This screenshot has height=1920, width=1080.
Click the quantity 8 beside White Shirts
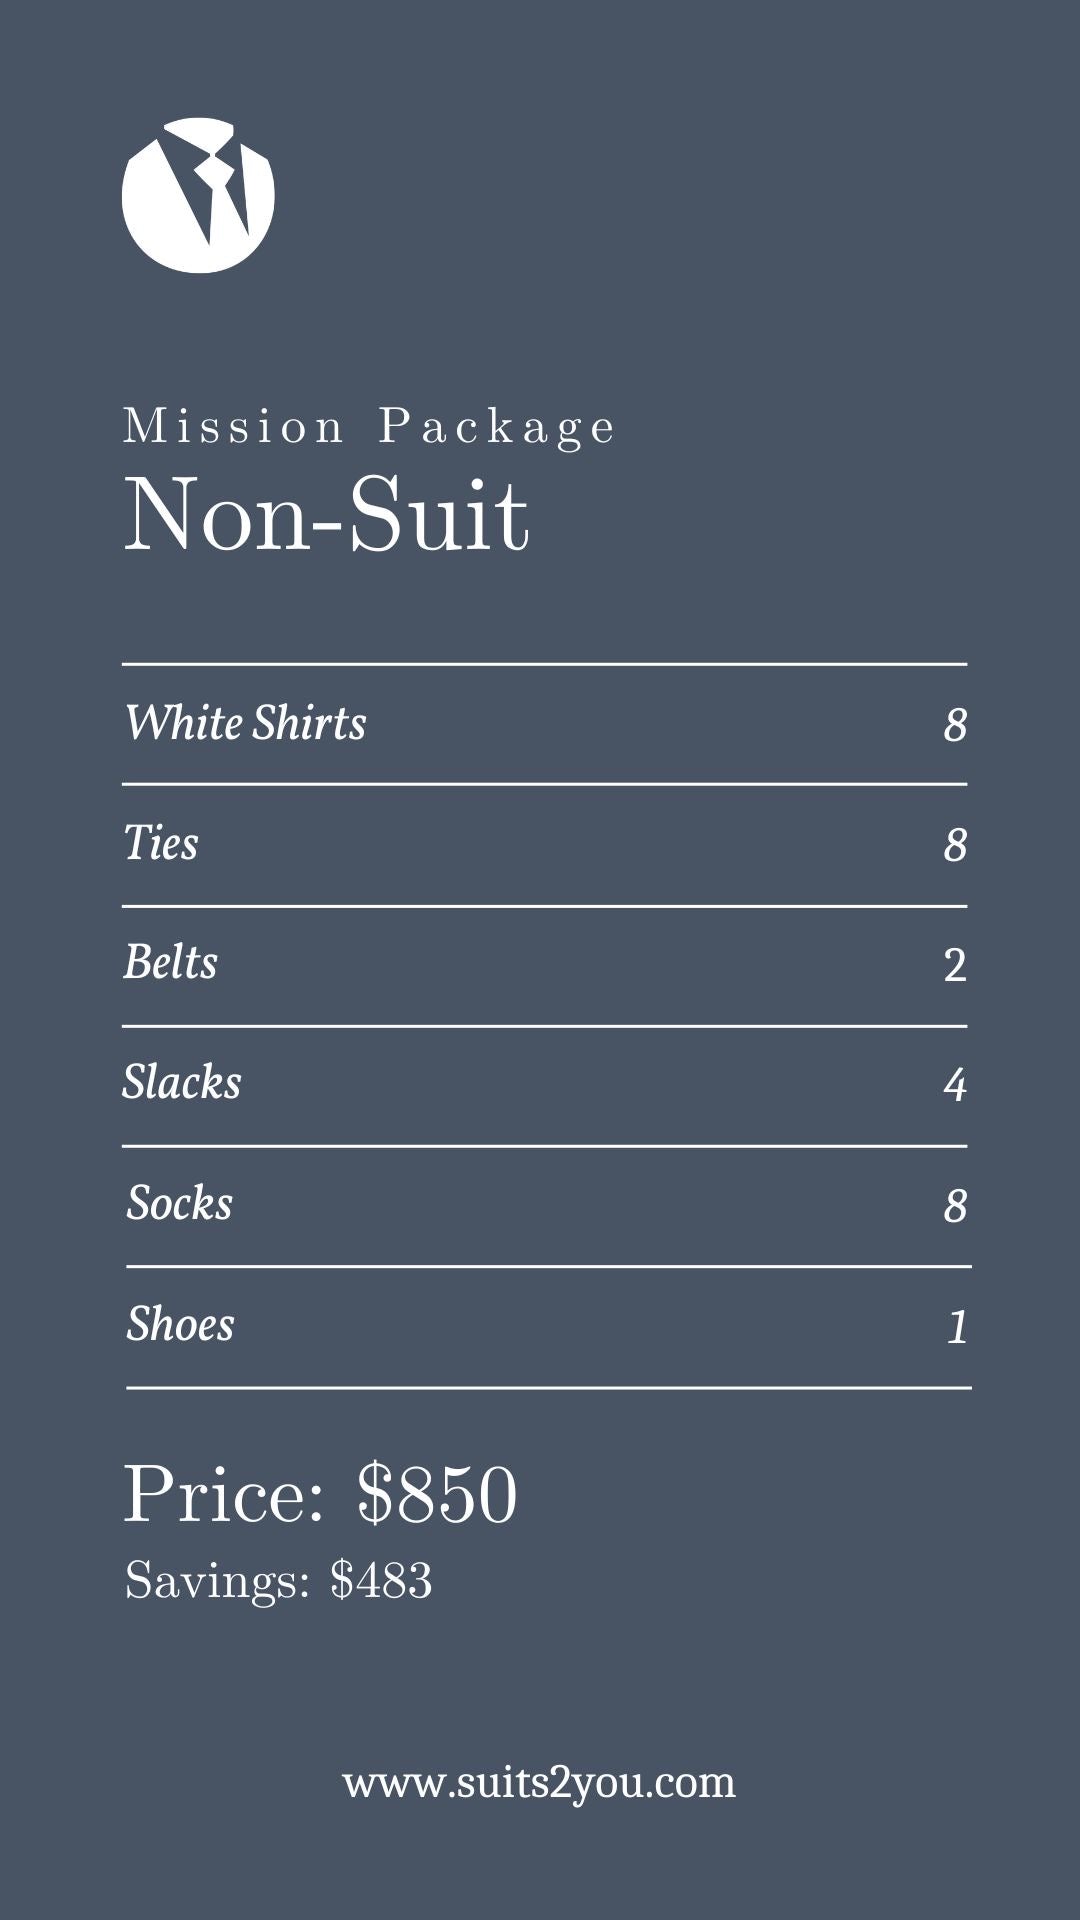coord(955,725)
